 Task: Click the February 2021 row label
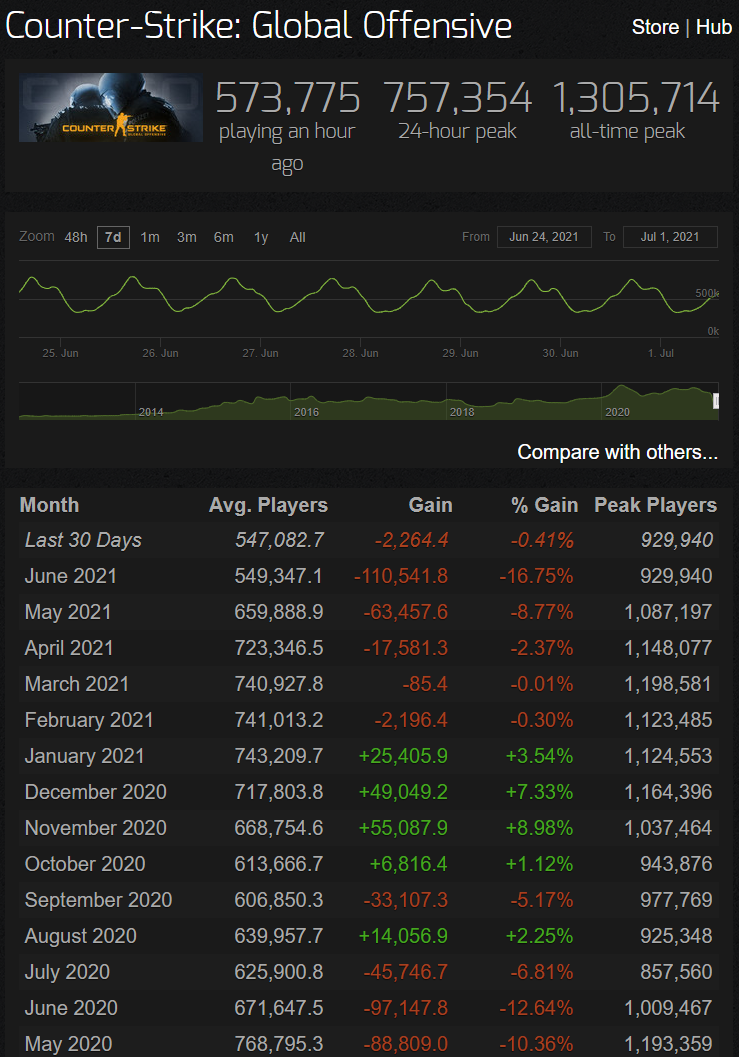tap(89, 720)
